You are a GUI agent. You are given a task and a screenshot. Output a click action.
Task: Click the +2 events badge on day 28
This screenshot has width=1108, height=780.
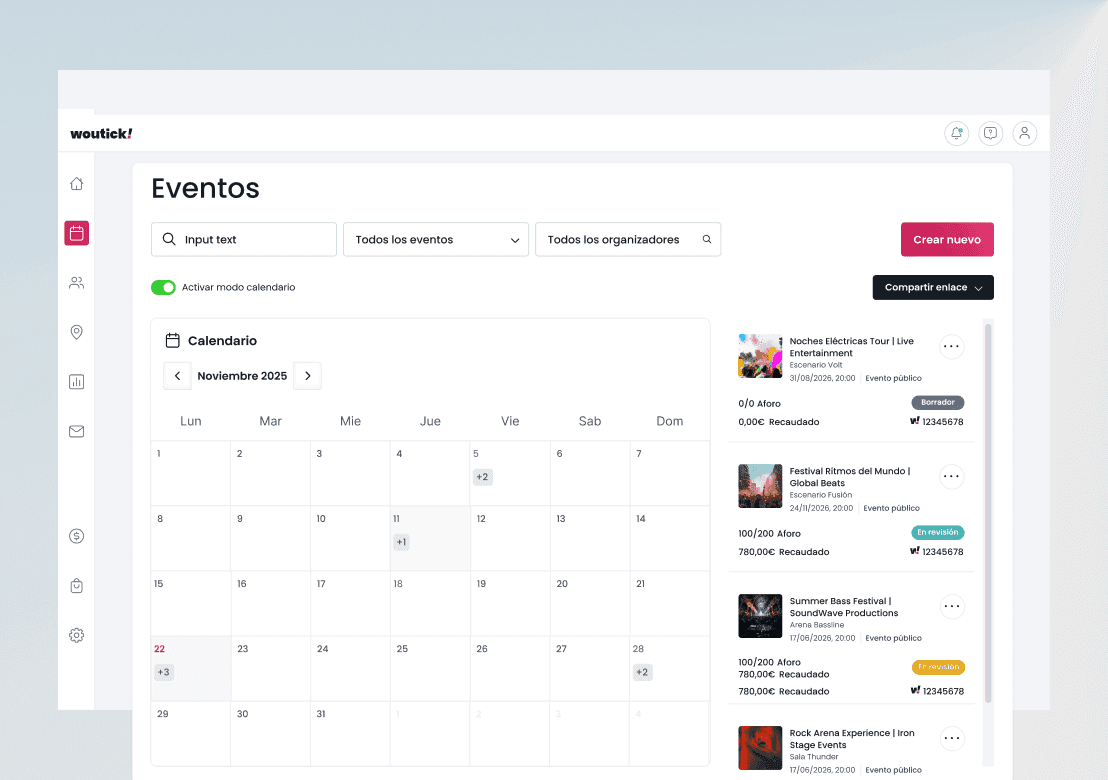[x=642, y=672]
